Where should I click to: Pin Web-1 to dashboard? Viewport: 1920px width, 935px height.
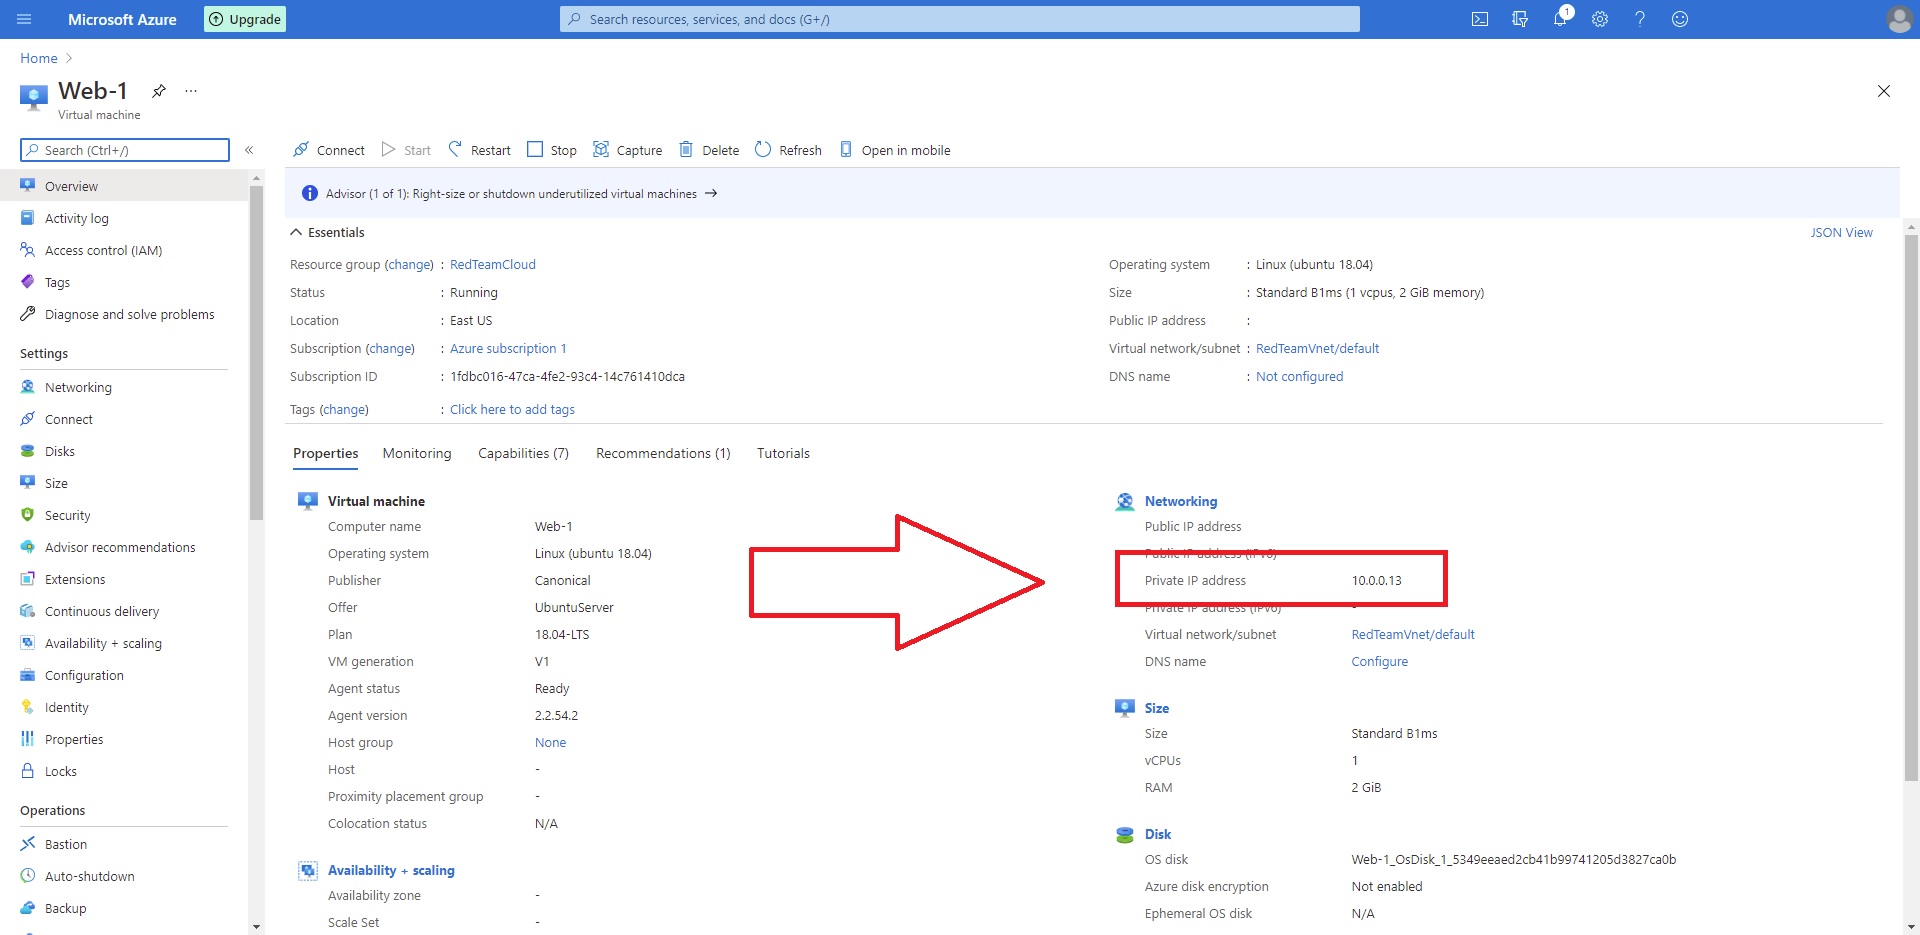click(x=159, y=91)
